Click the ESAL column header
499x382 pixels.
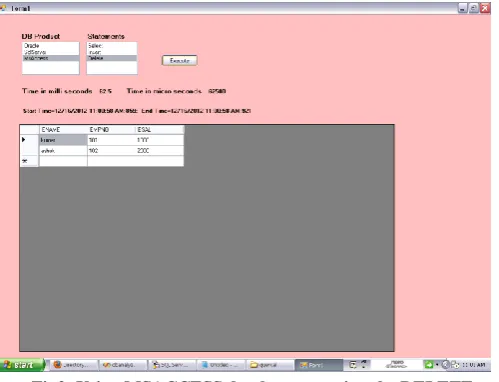coord(159,129)
